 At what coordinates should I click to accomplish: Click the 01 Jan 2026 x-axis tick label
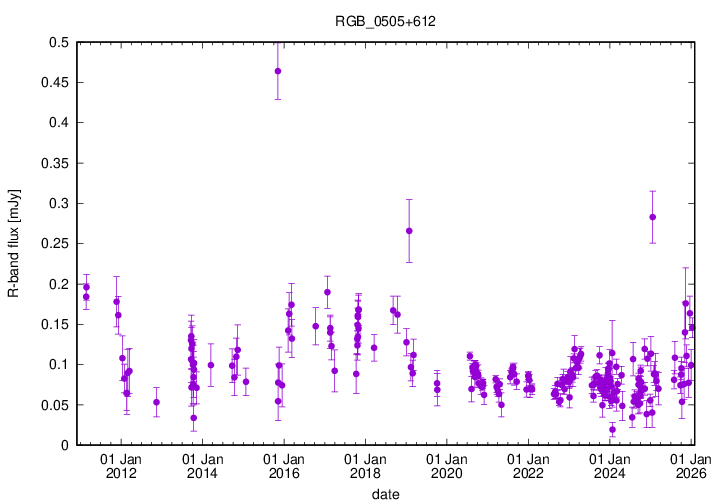pyautogui.click(x=690, y=466)
